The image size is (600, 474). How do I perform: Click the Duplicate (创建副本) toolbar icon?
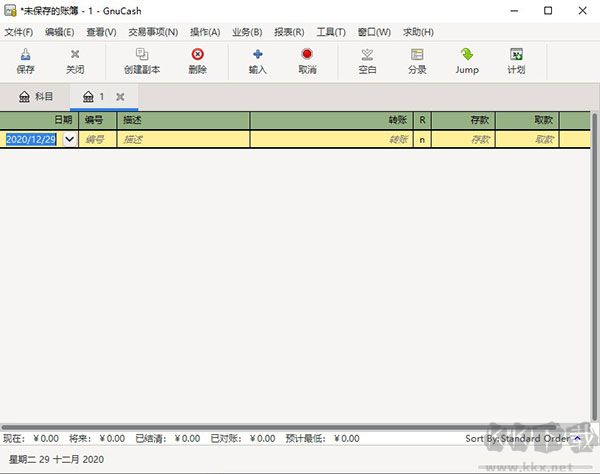[142, 54]
